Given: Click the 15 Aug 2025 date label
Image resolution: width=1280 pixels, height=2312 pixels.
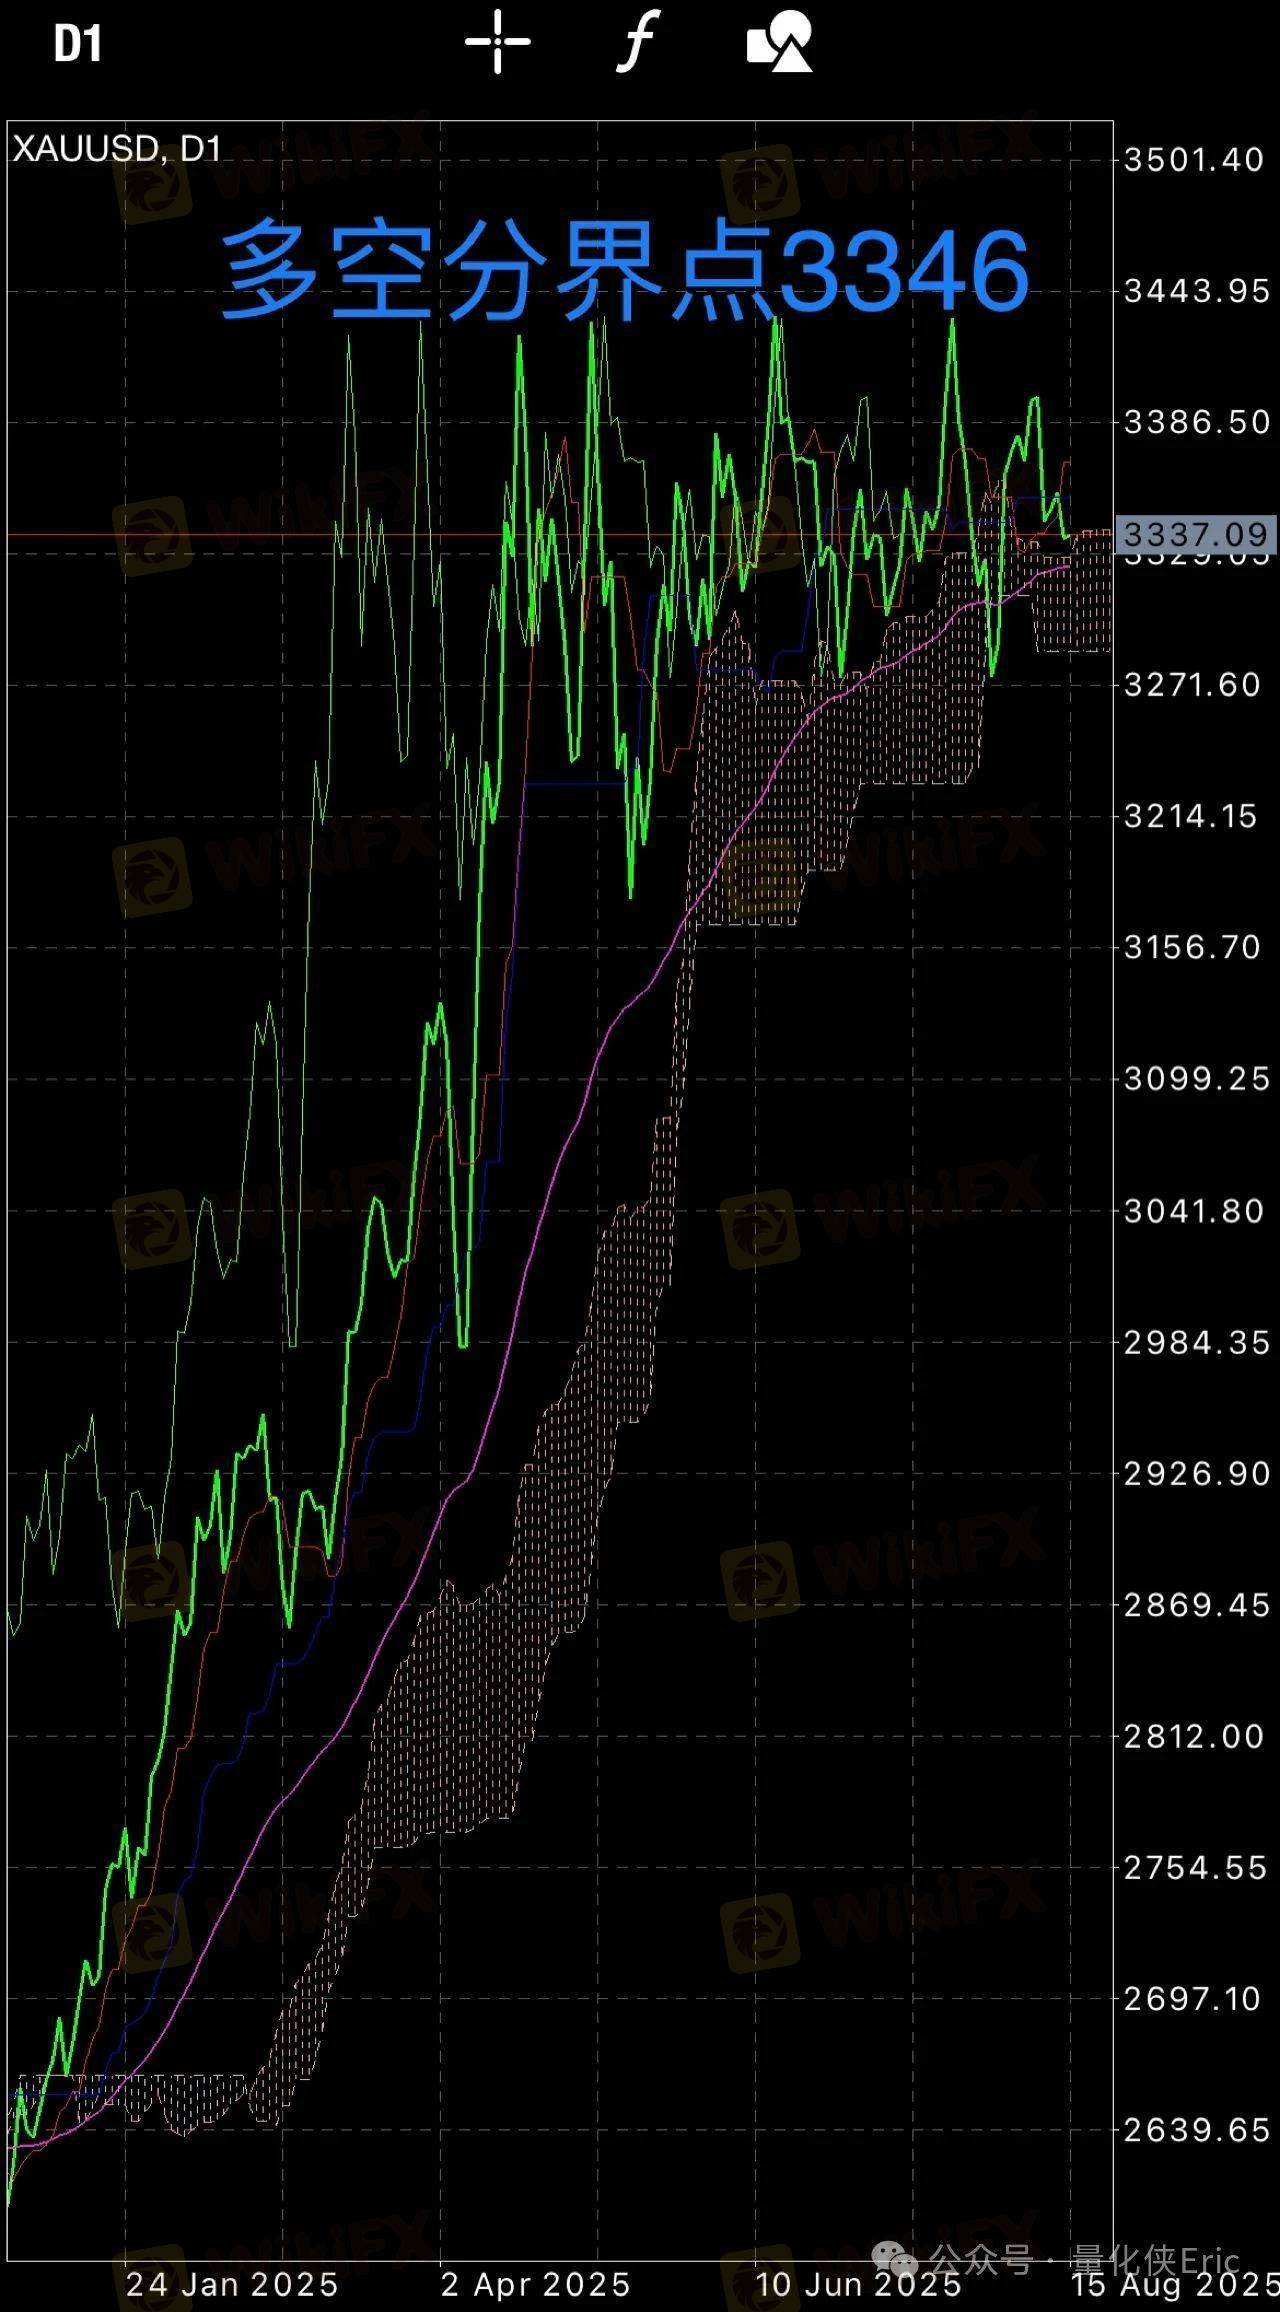Looking at the screenshot, I should 1175,2284.
